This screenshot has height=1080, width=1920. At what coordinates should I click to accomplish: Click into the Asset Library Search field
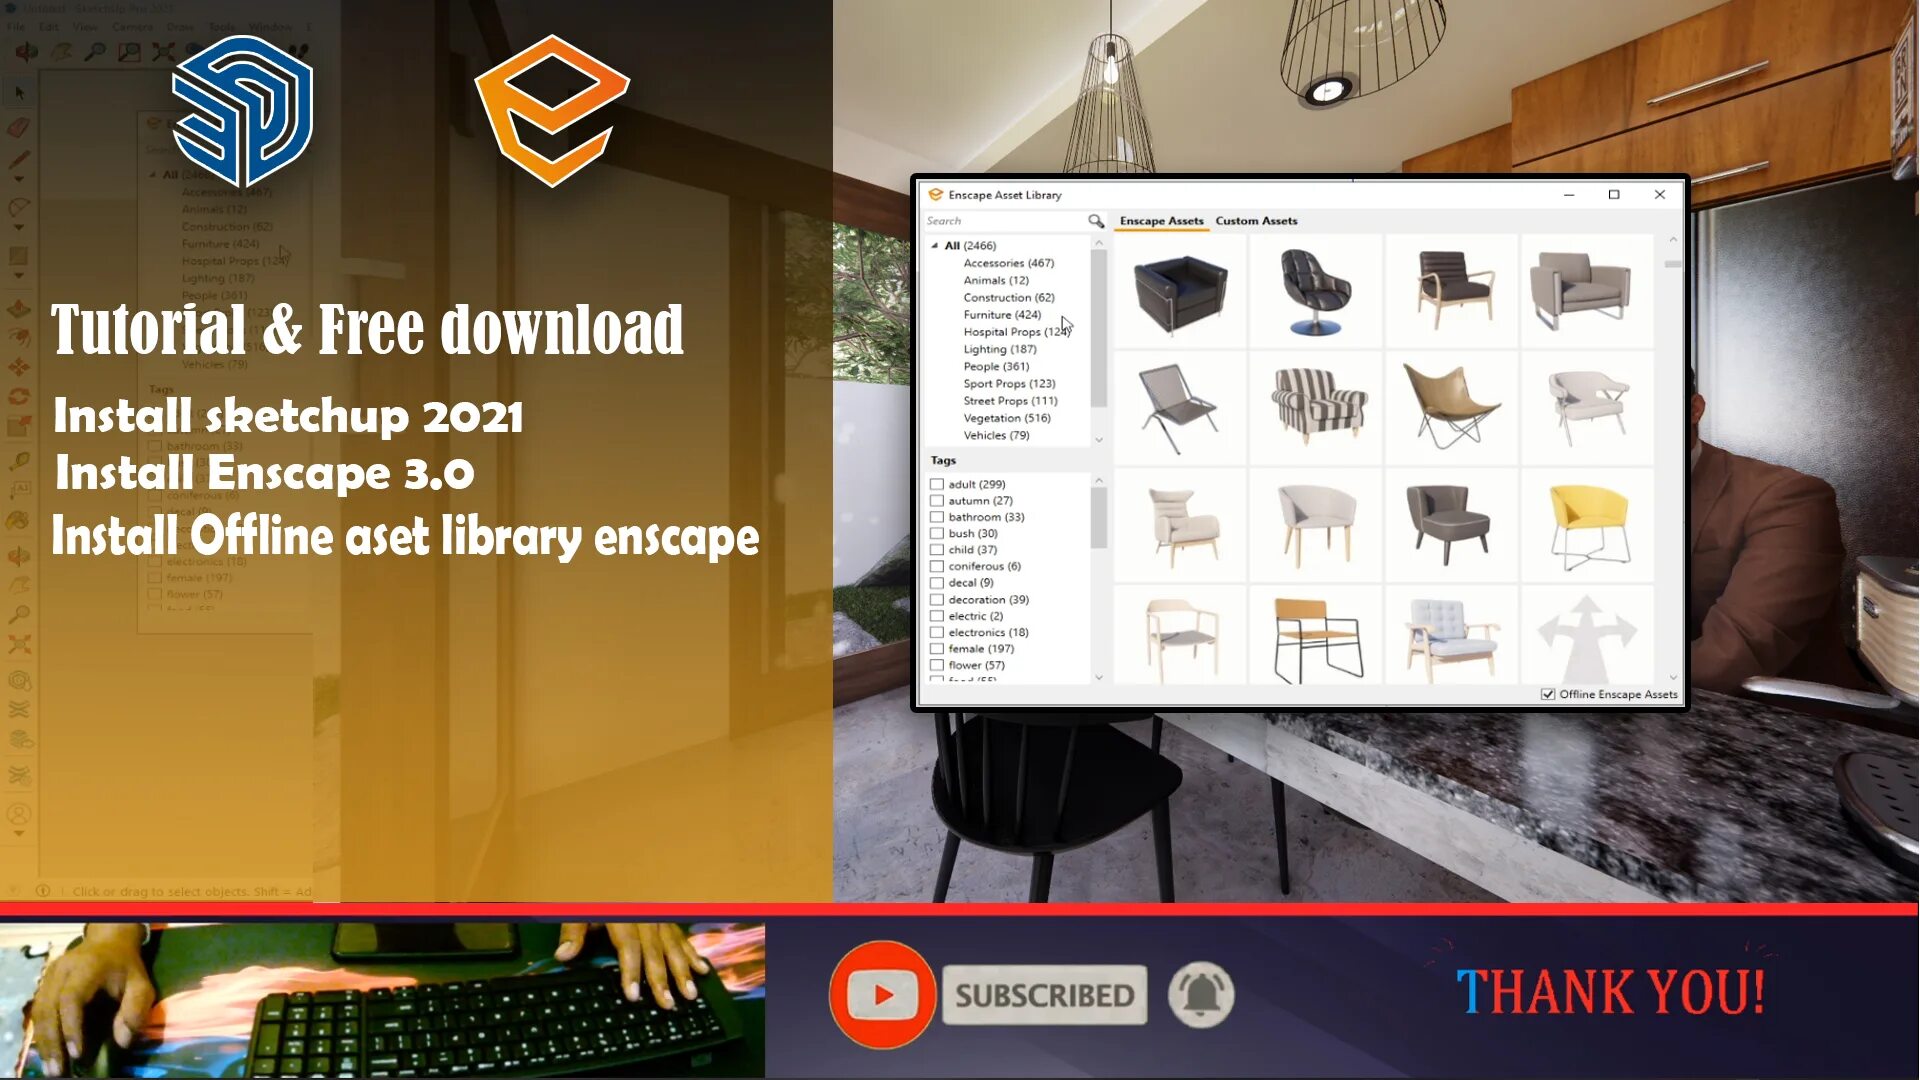[x=1005, y=221]
